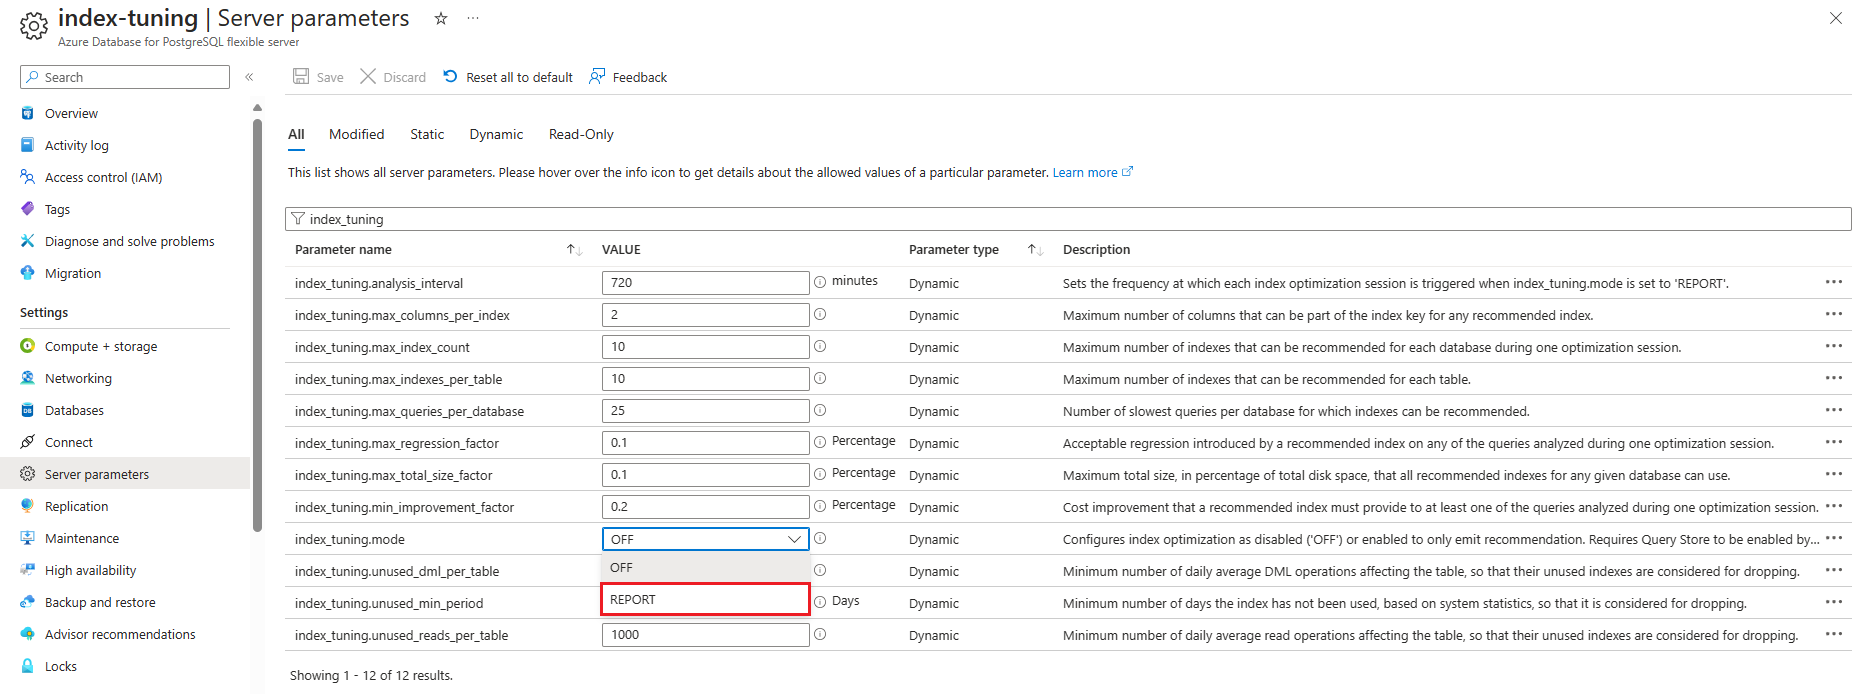Sort by Parameter type column arrows
Screen dimensions: 1868x694
(1035, 249)
